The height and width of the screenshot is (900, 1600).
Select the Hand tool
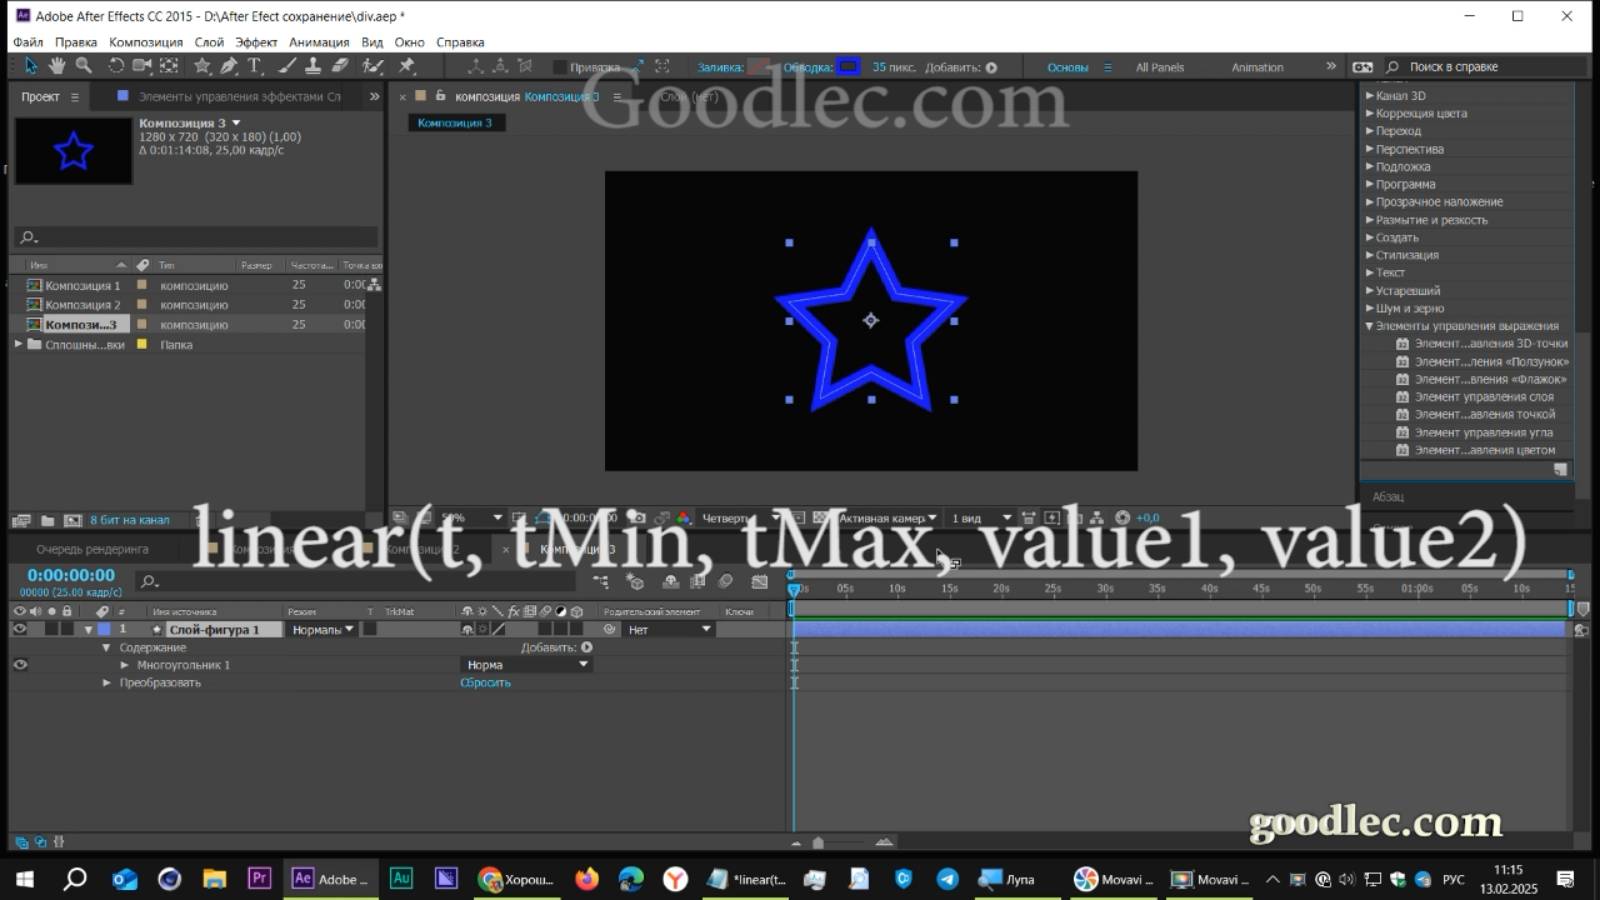point(57,66)
